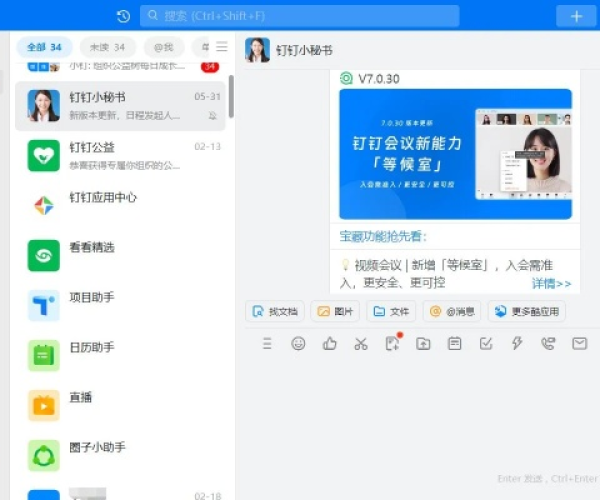Select the 全部 34 filter tab
Screen dimensions: 600x500
coord(44,47)
